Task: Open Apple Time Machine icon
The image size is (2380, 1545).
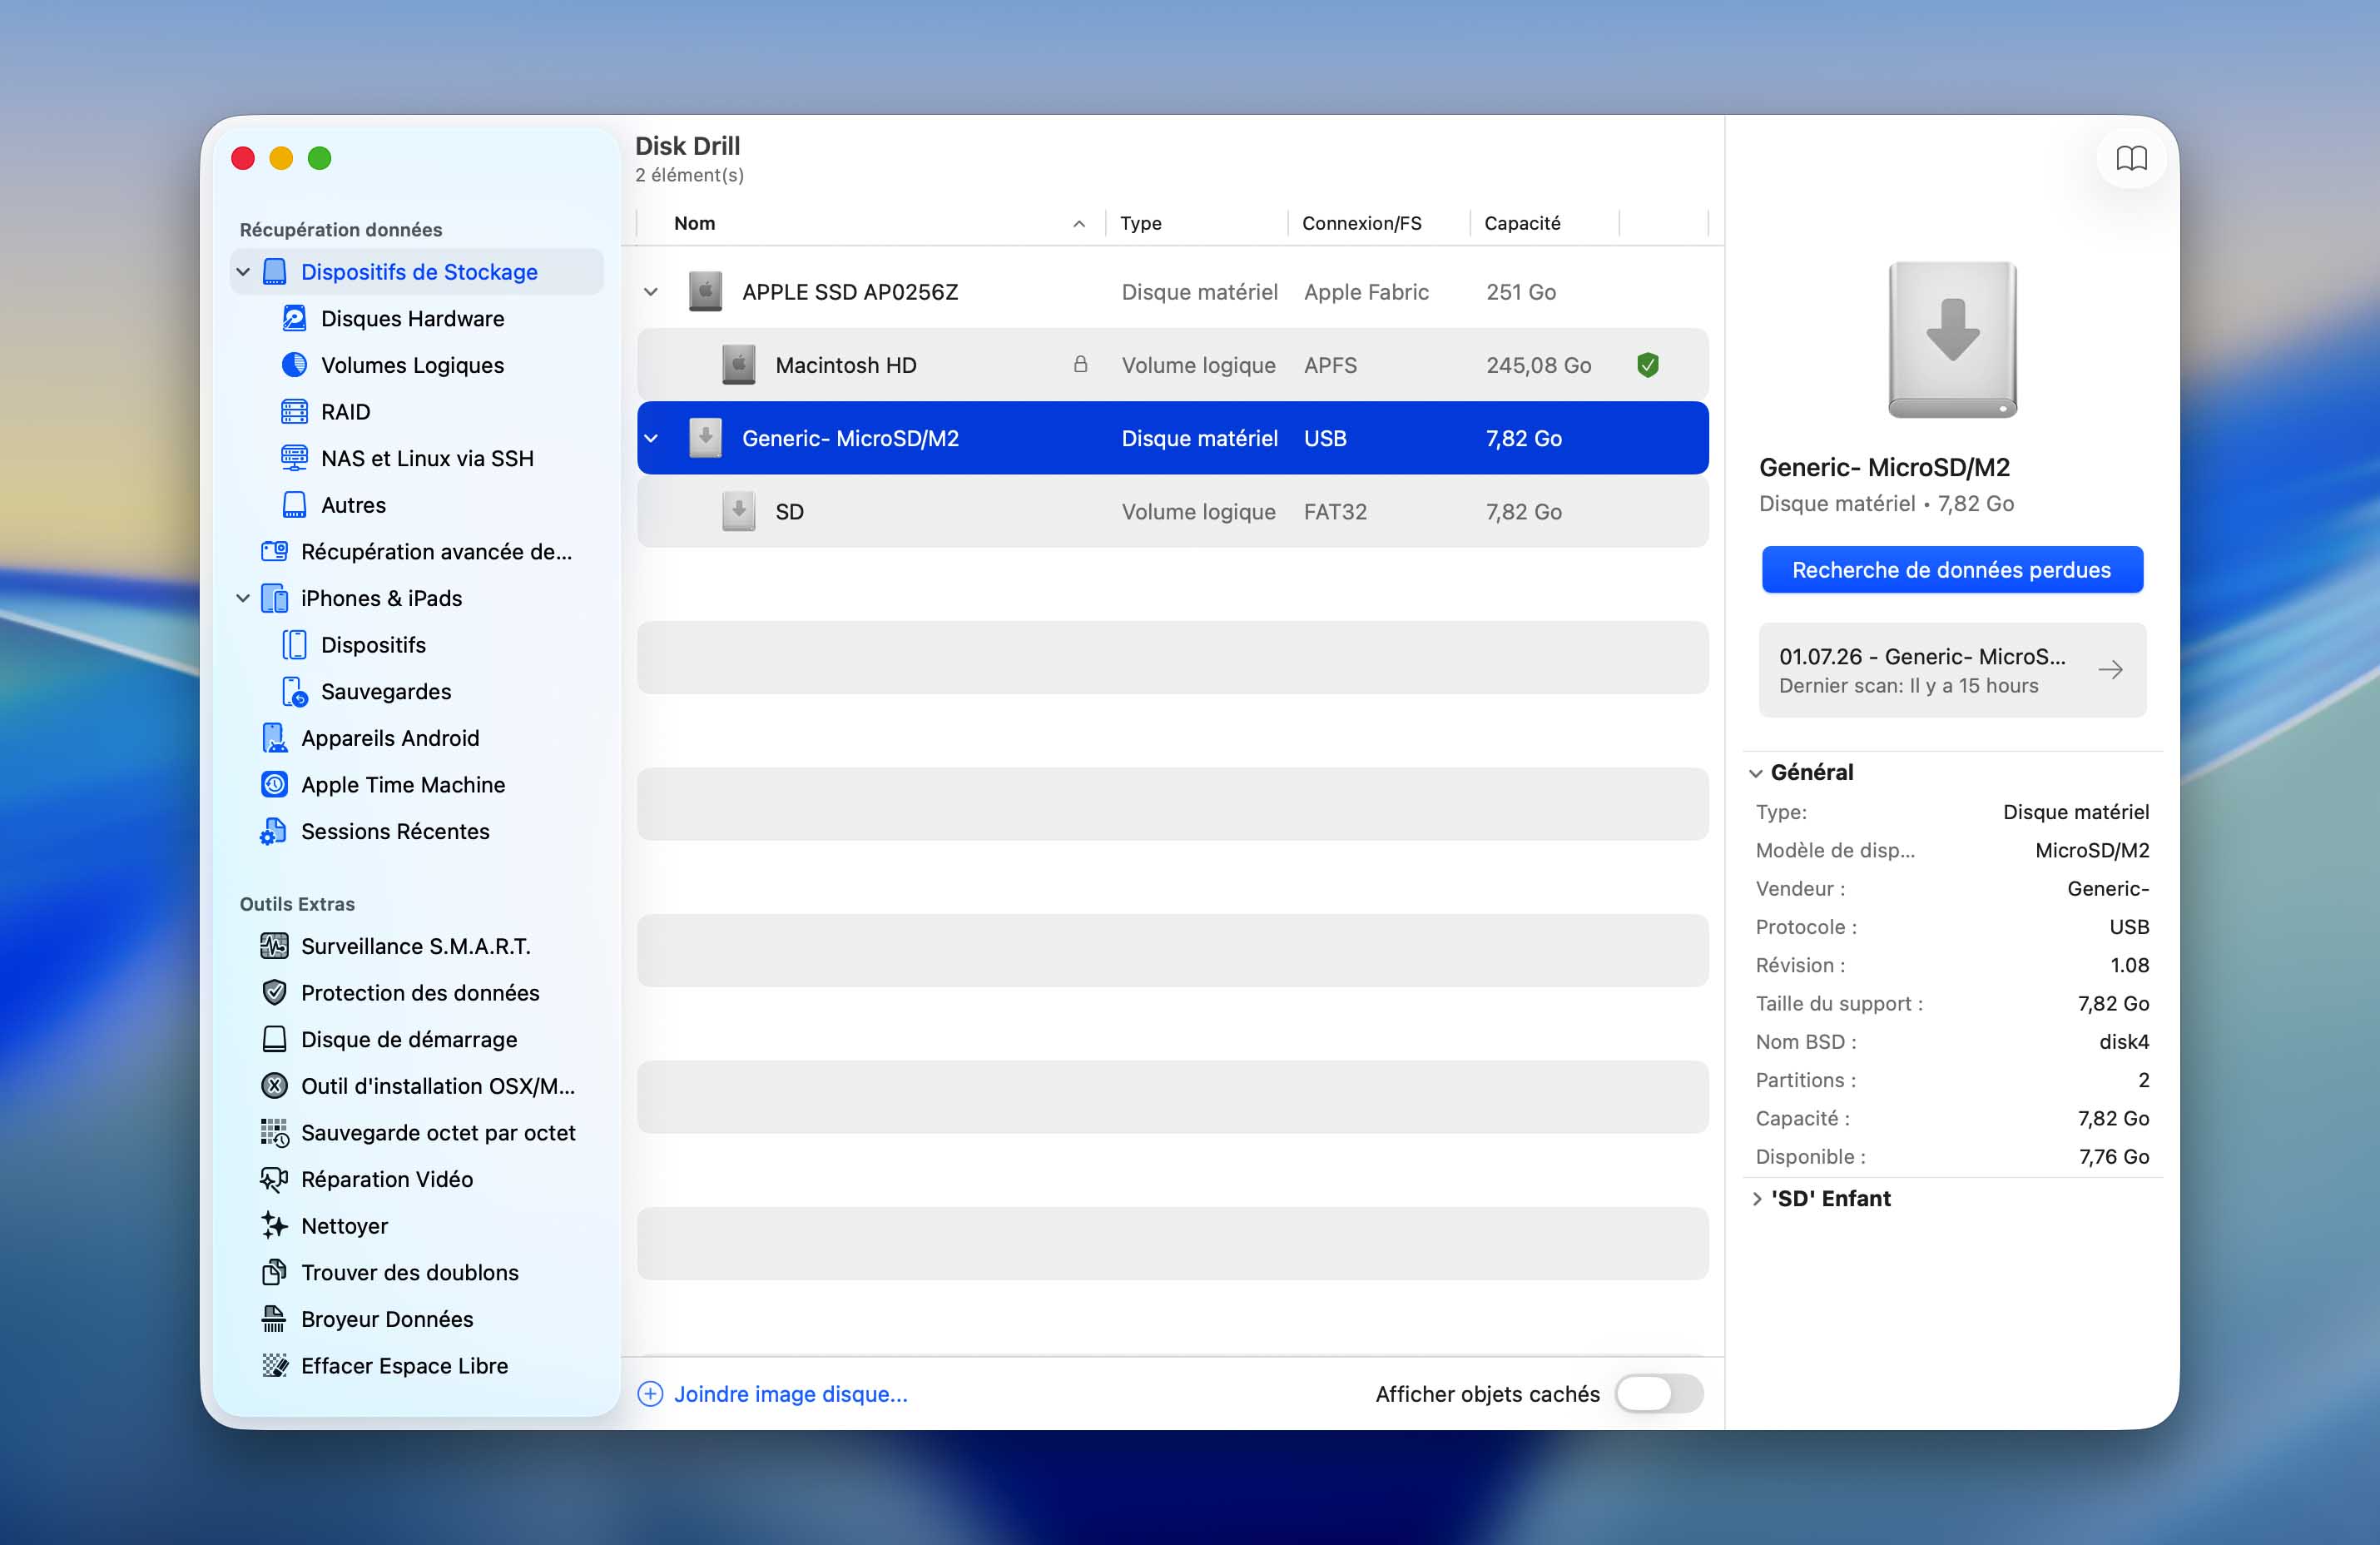Action: [274, 784]
